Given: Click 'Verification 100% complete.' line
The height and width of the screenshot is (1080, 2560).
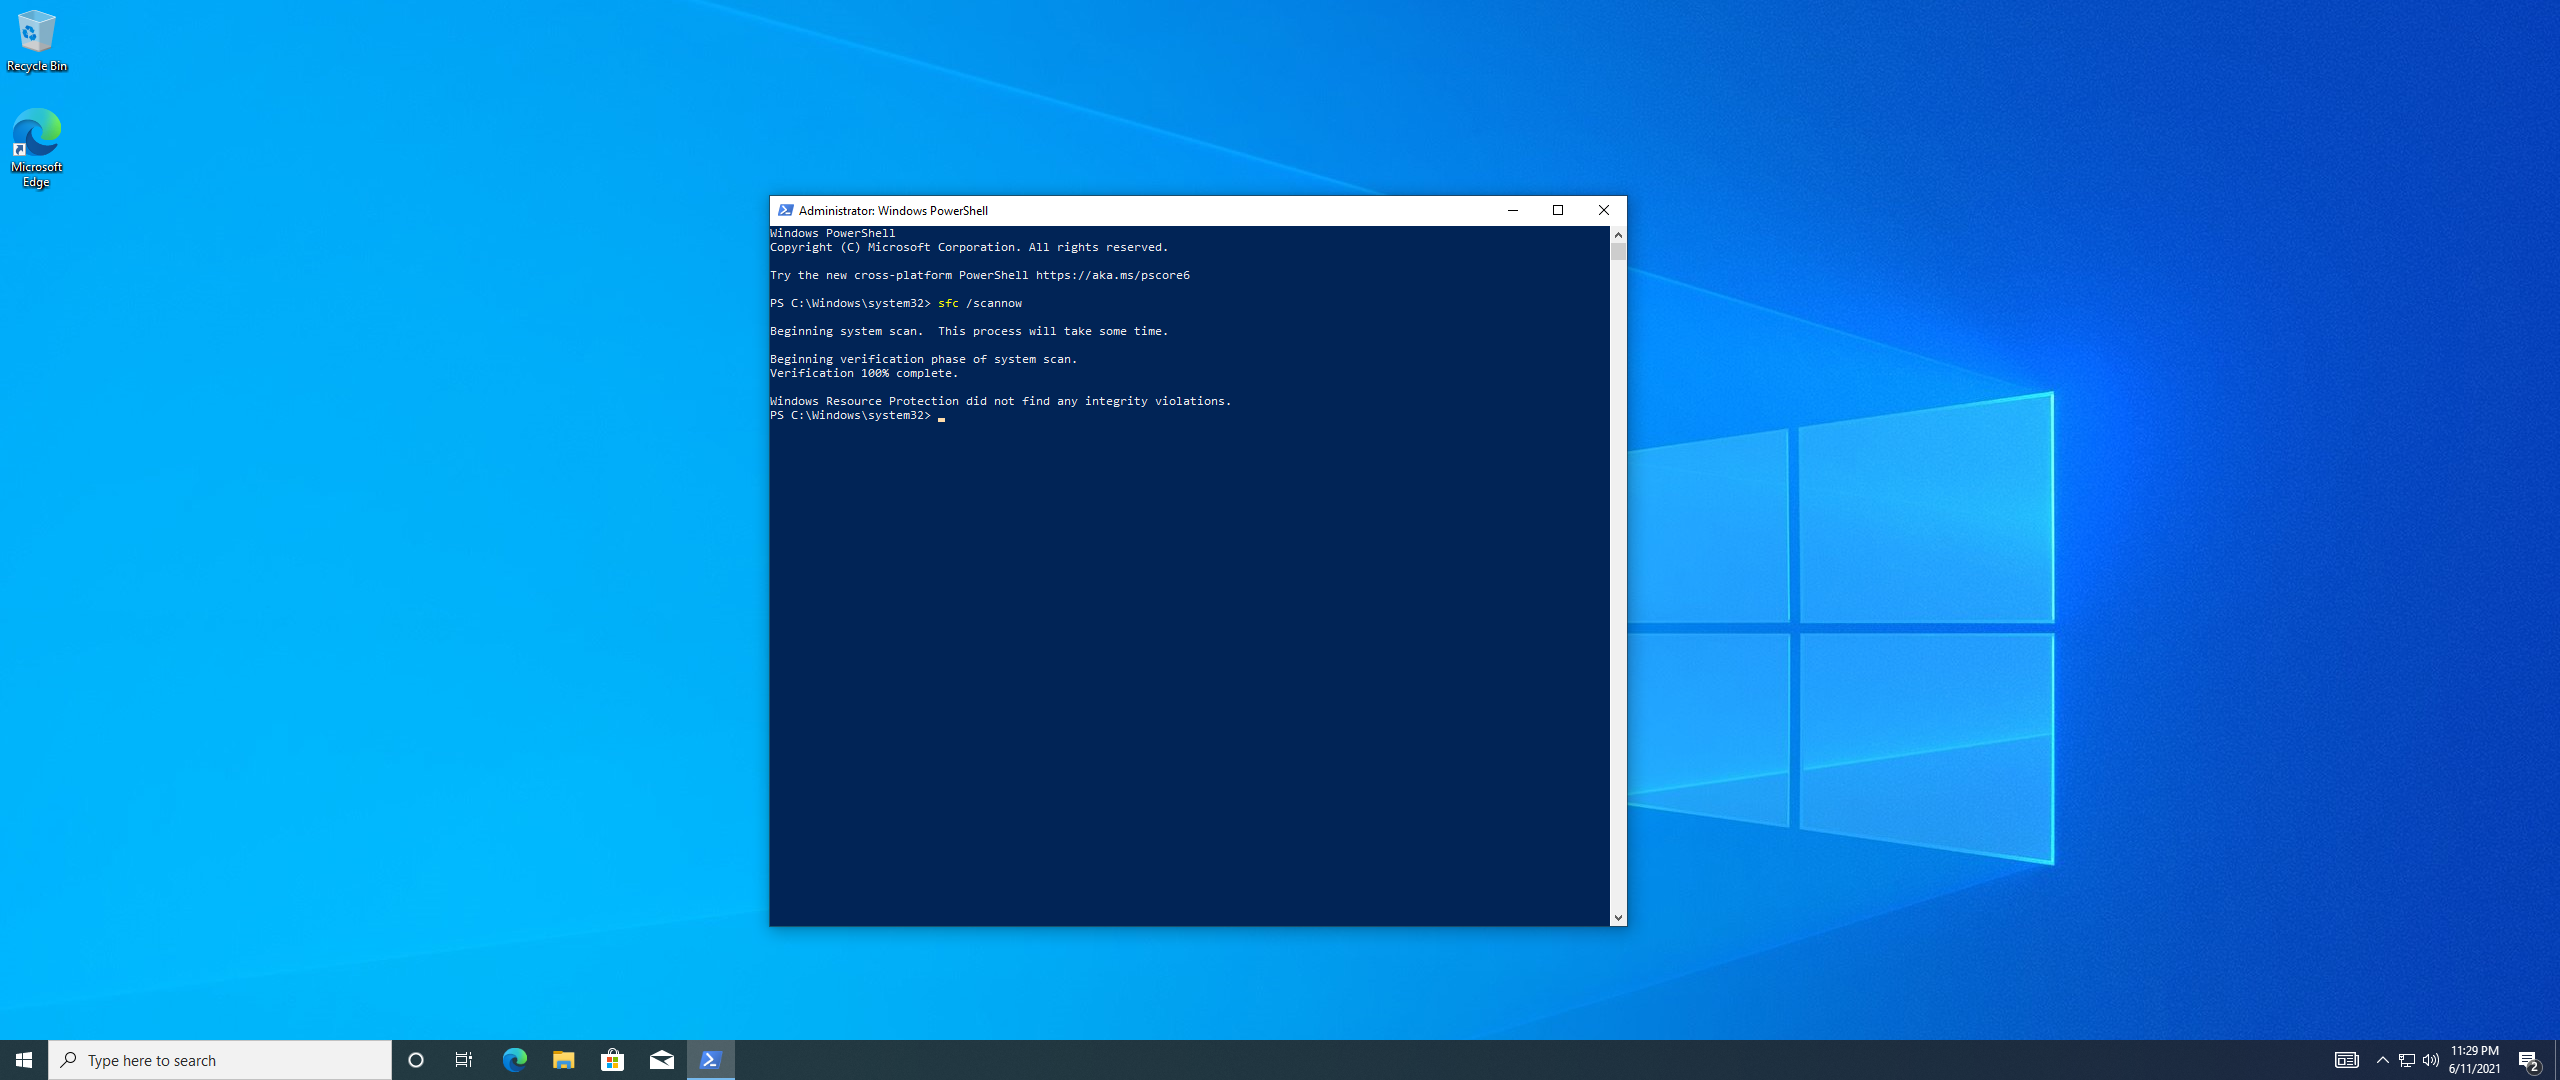Looking at the screenshot, I should 864,373.
